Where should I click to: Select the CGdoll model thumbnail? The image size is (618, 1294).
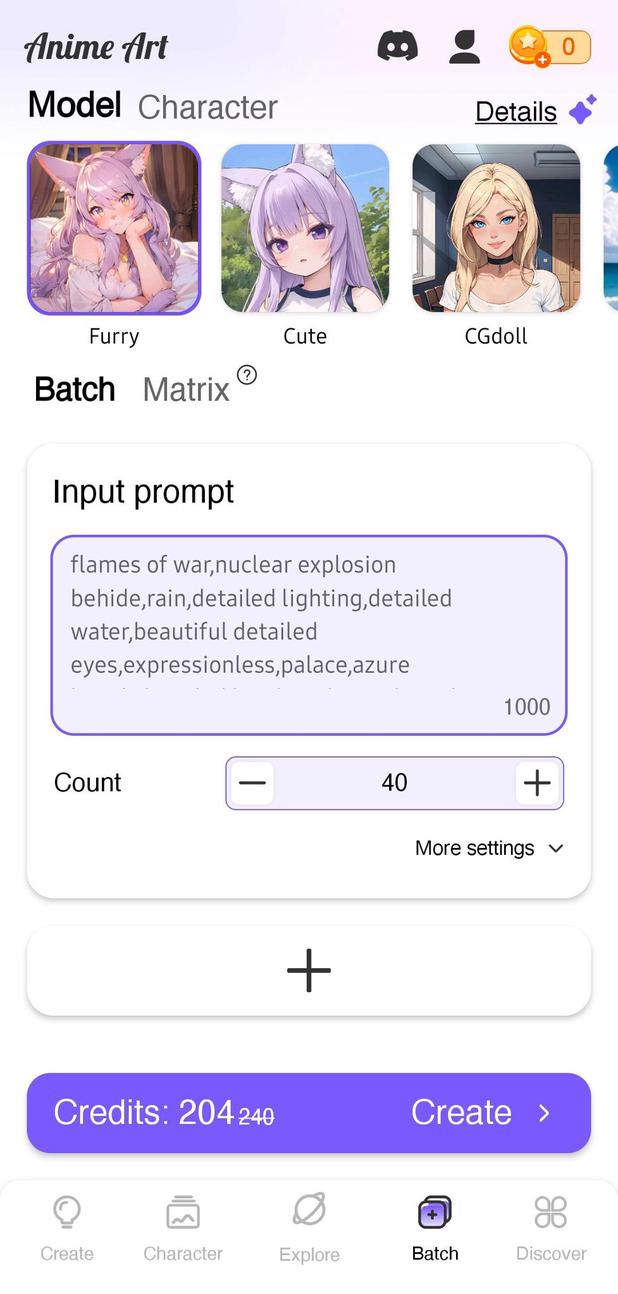tap(496, 228)
